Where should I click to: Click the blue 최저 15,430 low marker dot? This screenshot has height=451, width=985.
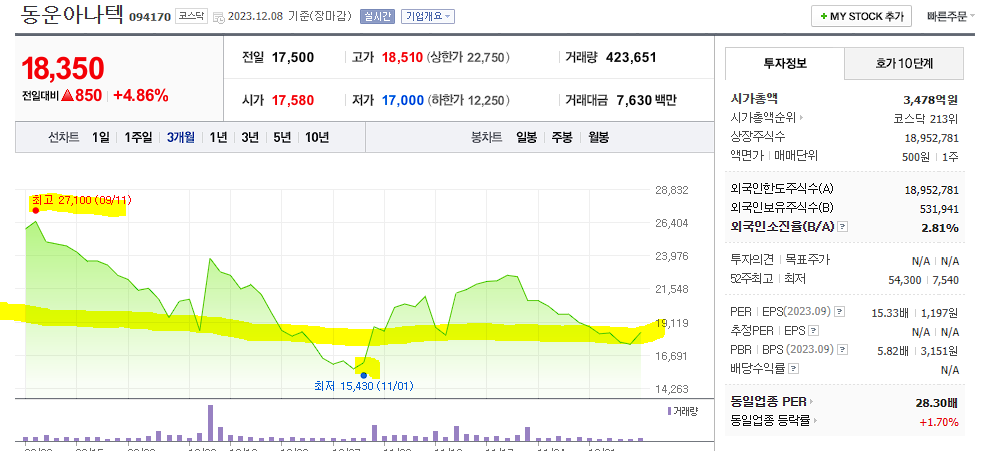364,375
